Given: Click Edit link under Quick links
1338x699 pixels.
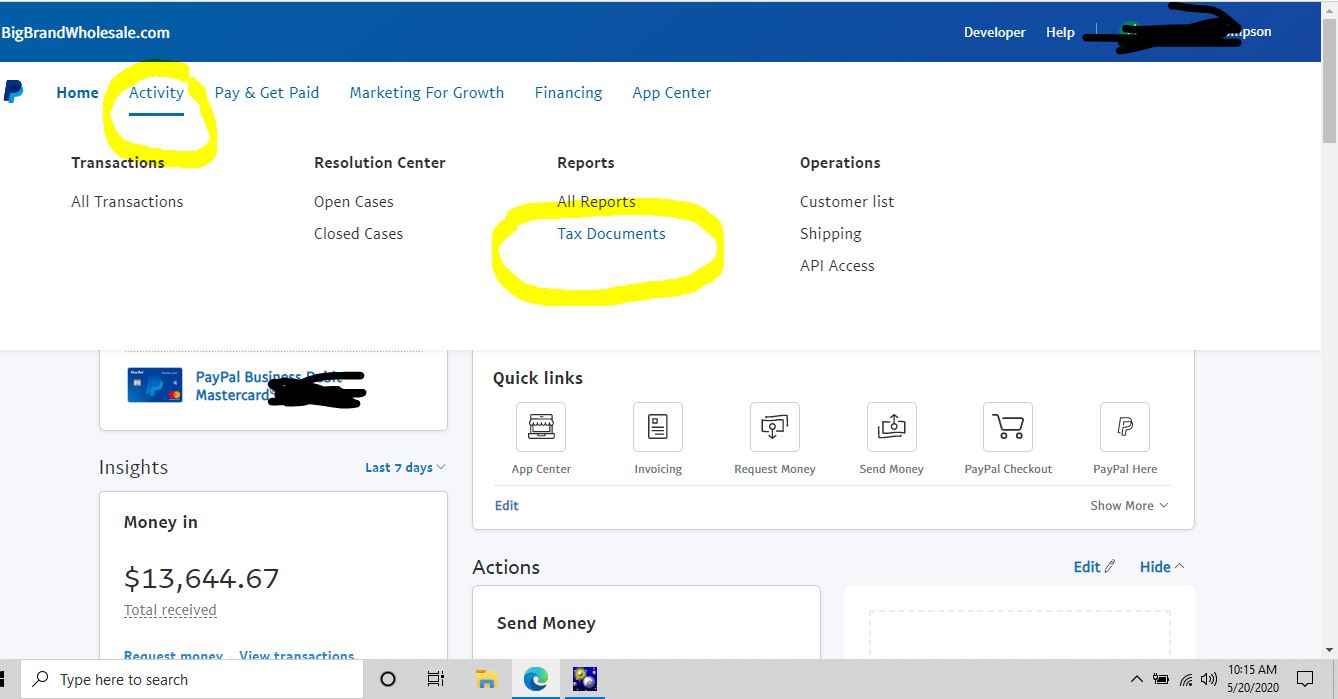Looking at the screenshot, I should pos(507,506).
